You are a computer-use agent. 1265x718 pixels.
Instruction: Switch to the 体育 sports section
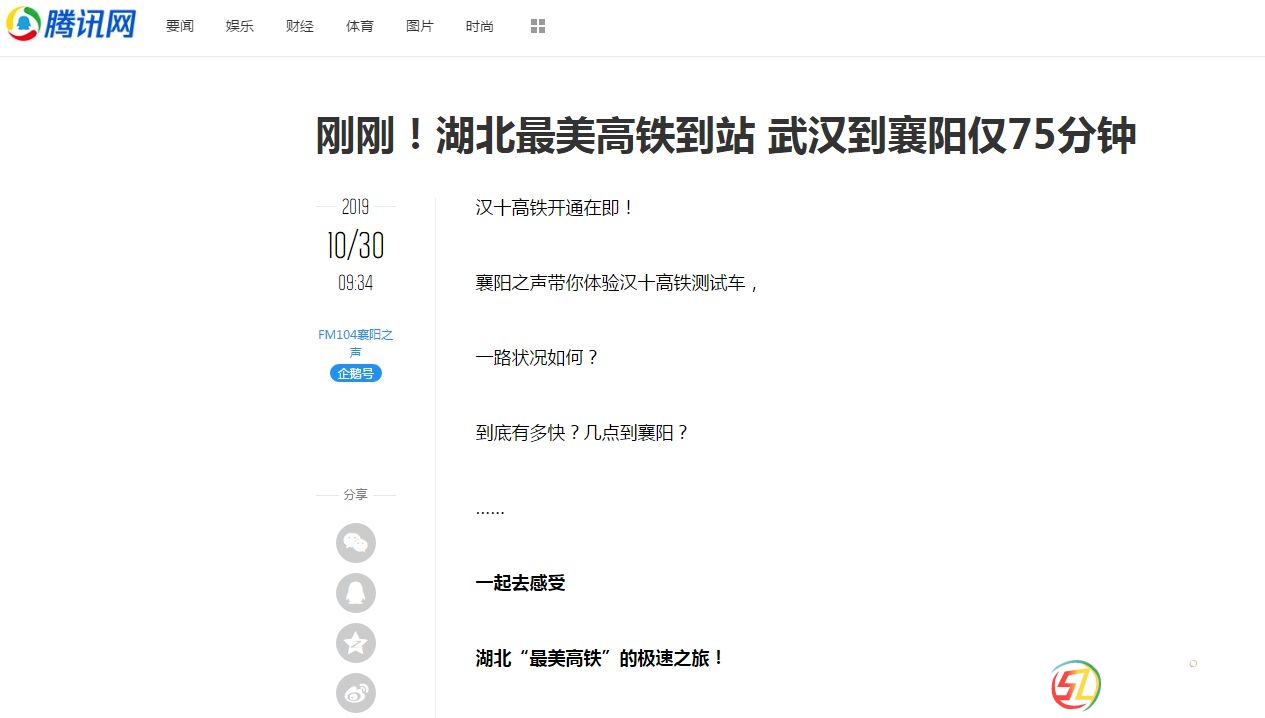click(x=360, y=26)
